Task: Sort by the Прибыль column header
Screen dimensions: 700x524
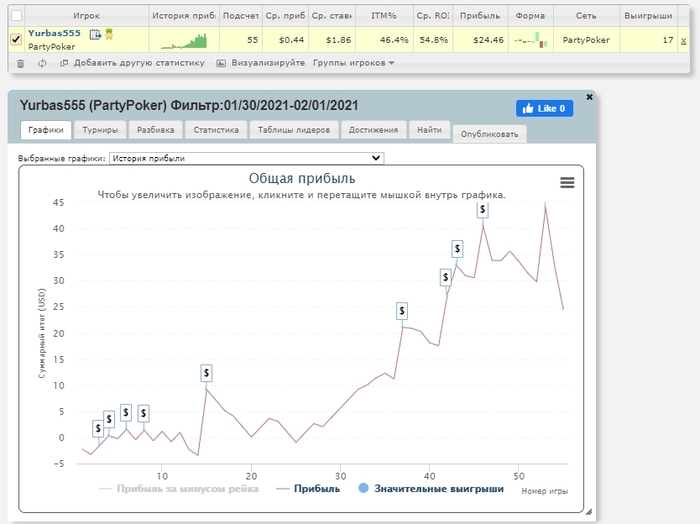Action: tap(480, 16)
